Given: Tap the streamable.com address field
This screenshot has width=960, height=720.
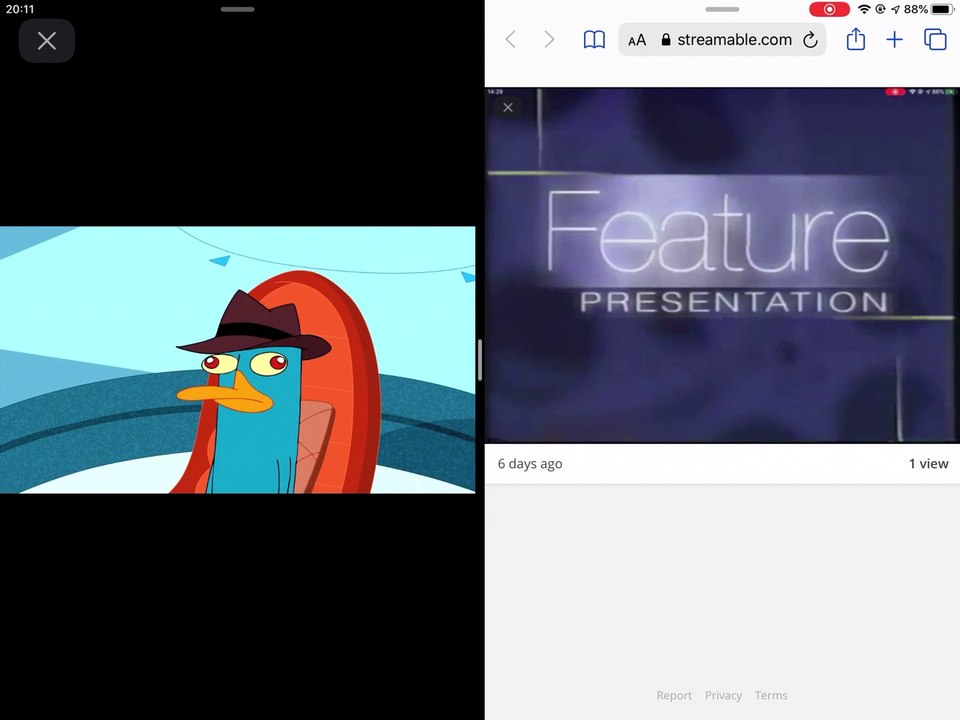Looking at the screenshot, I should point(722,40).
